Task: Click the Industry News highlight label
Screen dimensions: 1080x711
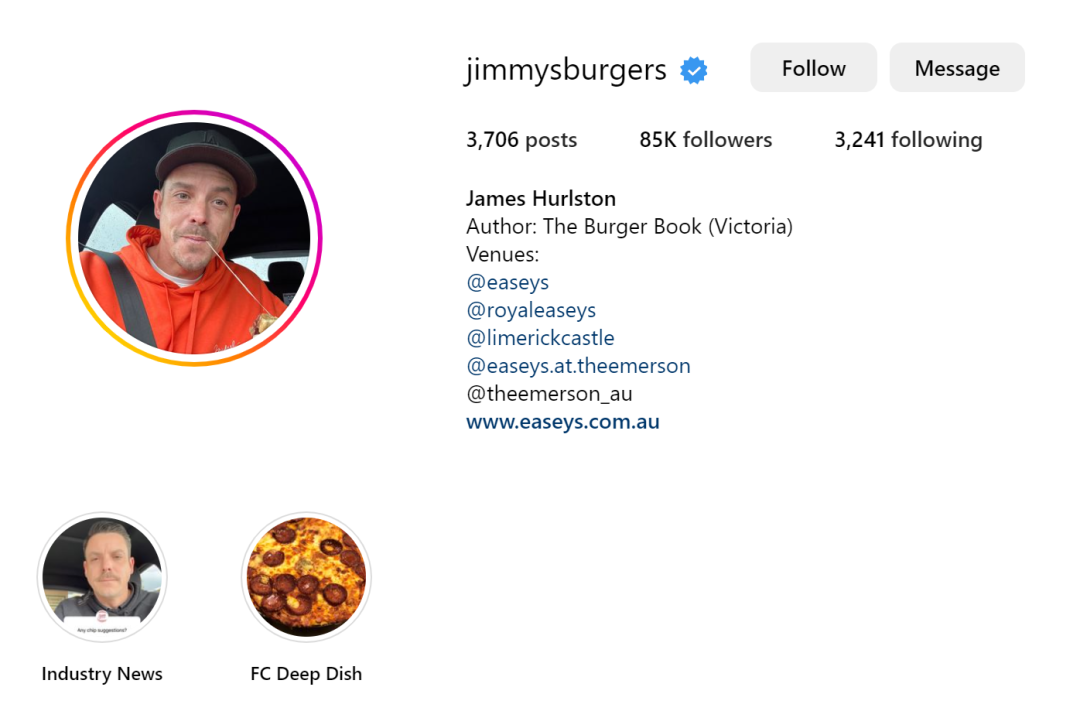Action: pos(102,674)
